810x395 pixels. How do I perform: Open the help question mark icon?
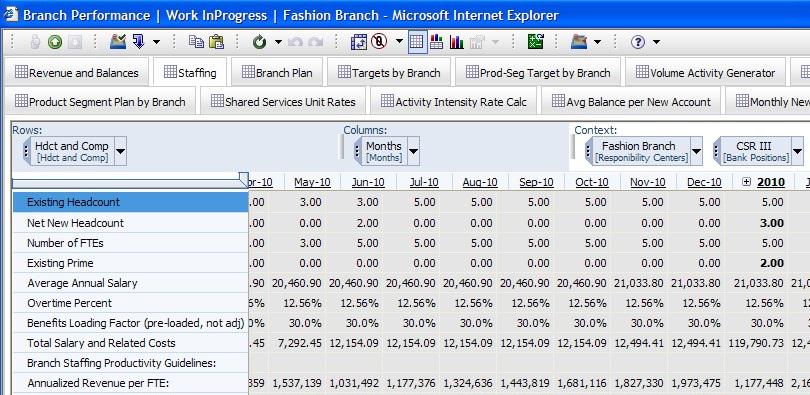pos(638,42)
